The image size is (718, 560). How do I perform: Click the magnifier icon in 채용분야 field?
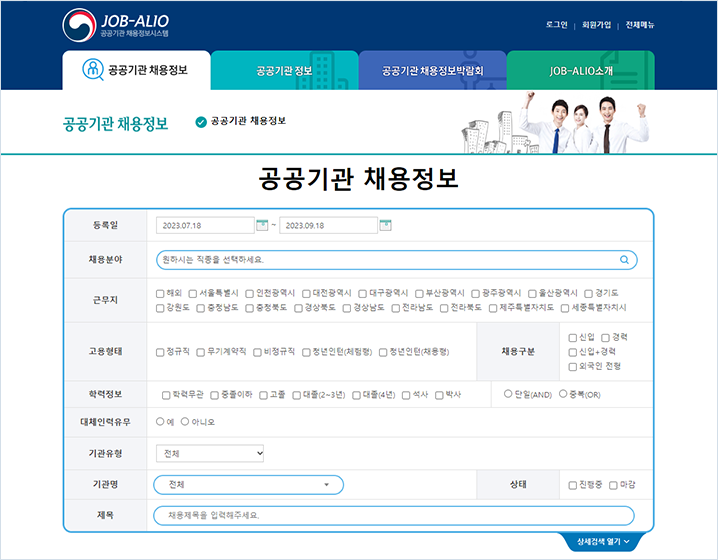[x=625, y=260]
